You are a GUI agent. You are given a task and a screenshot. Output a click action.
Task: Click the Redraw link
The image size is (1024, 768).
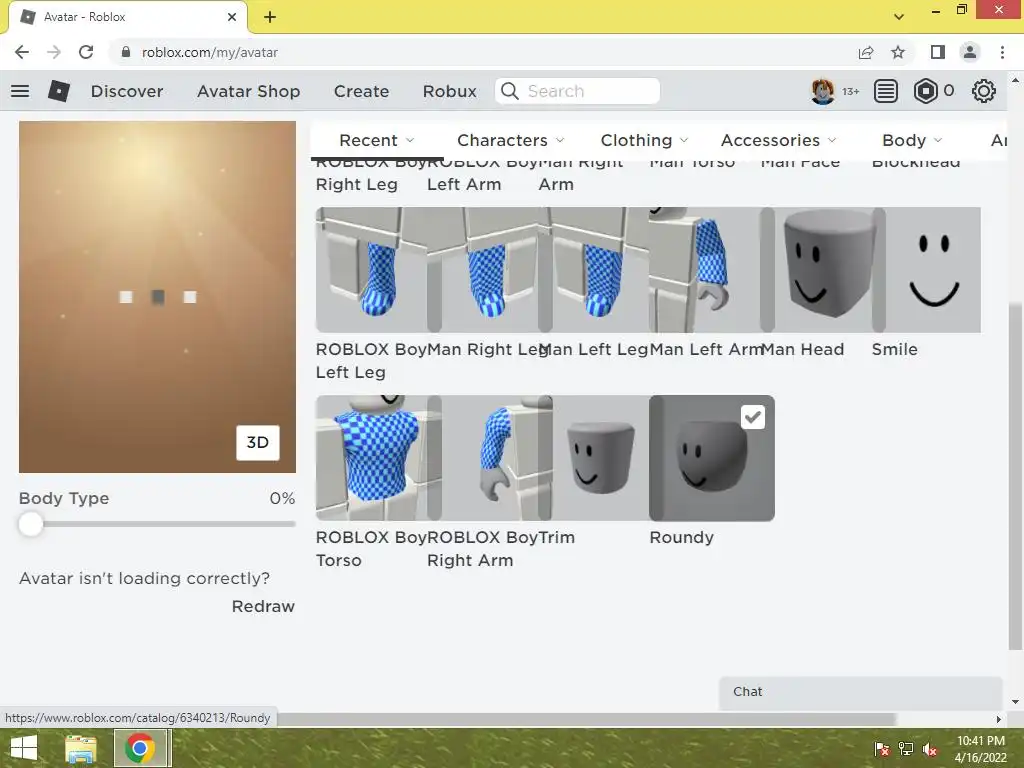point(263,606)
